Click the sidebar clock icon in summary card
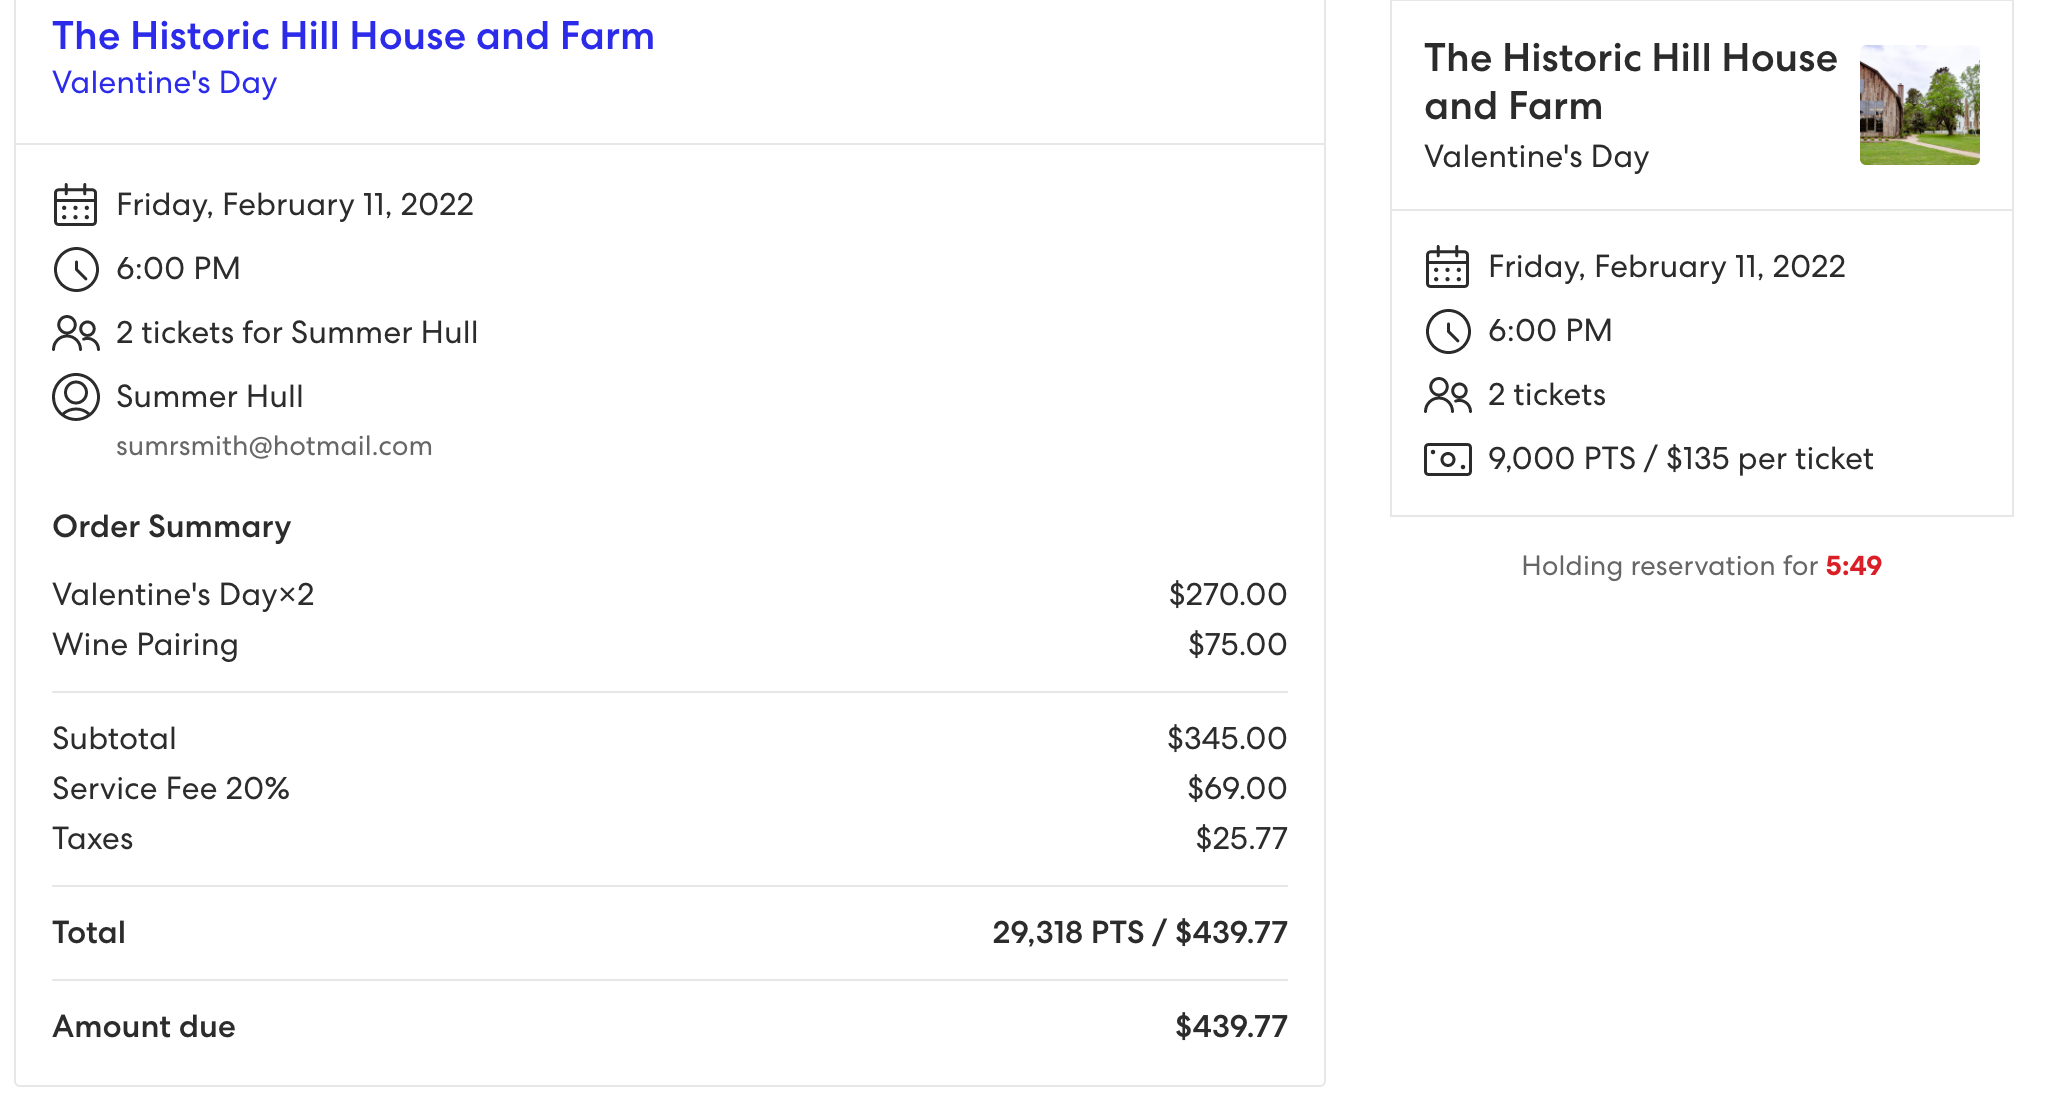This screenshot has height=1111, width=2051. tap(1447, 331)
